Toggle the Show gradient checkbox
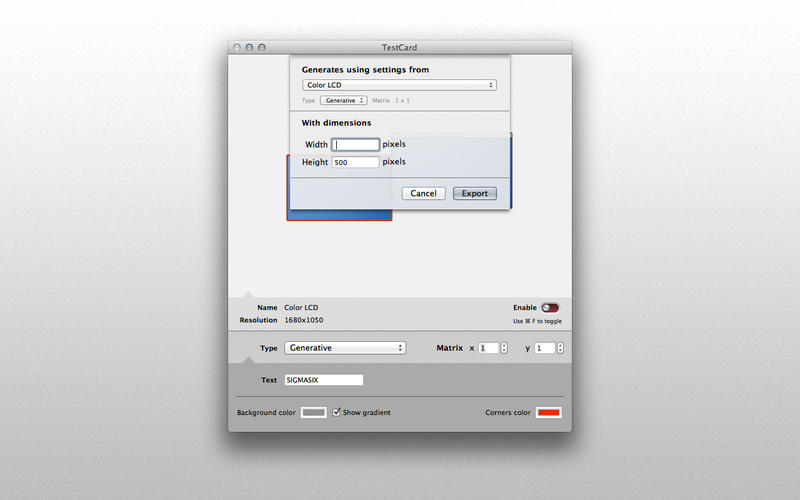Viewport: 800px width, 500px height. pos(338,412)
